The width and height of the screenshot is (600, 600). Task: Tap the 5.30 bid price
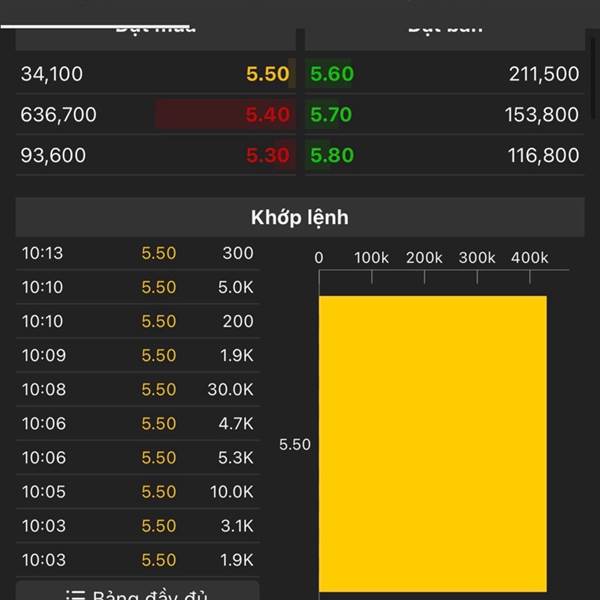tap(267, 156)
